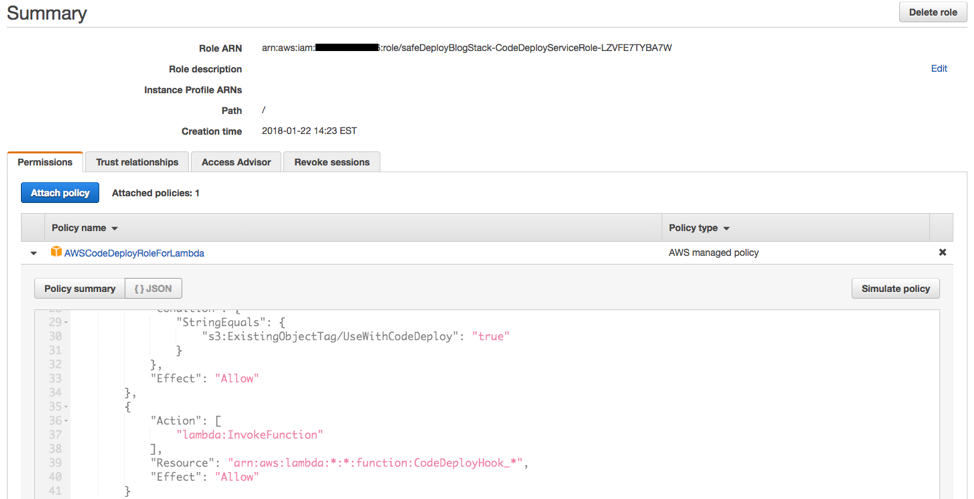
Task: Switch to the Permissions tab
Action: click(x=45, y=162)
